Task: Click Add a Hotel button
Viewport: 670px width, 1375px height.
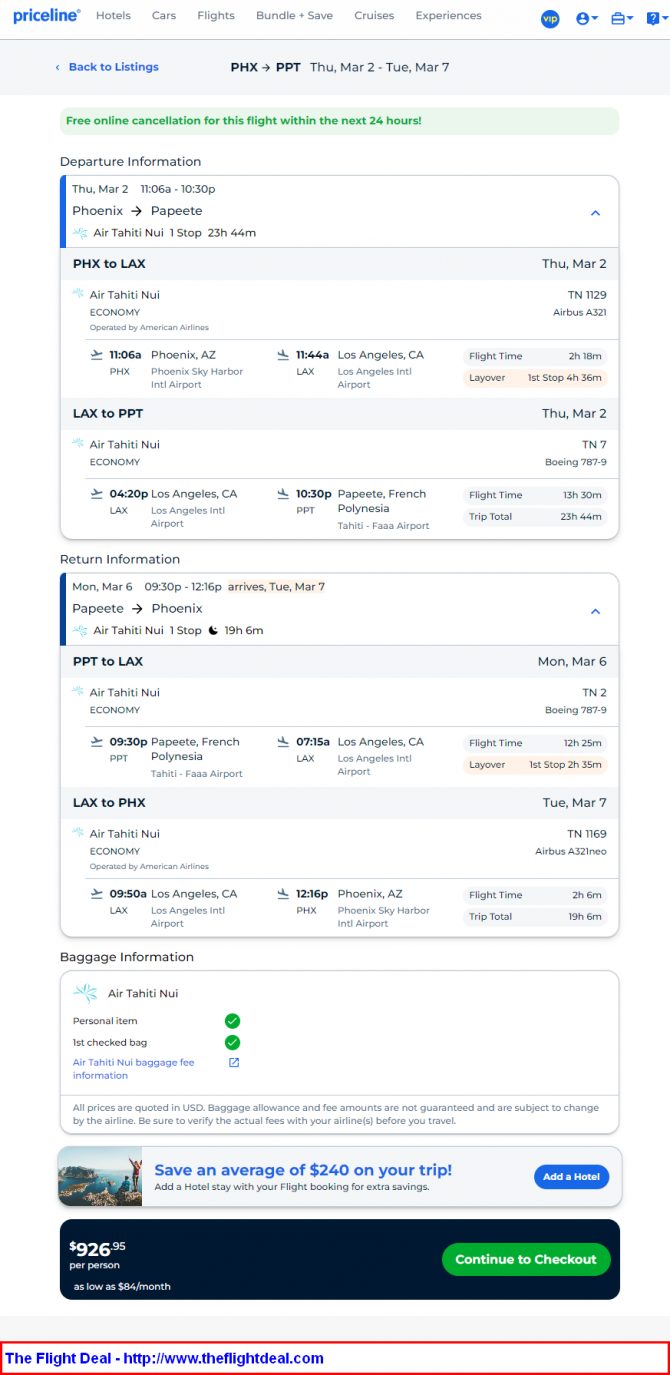Action: pyautogui.click(x=571, y=1177)
